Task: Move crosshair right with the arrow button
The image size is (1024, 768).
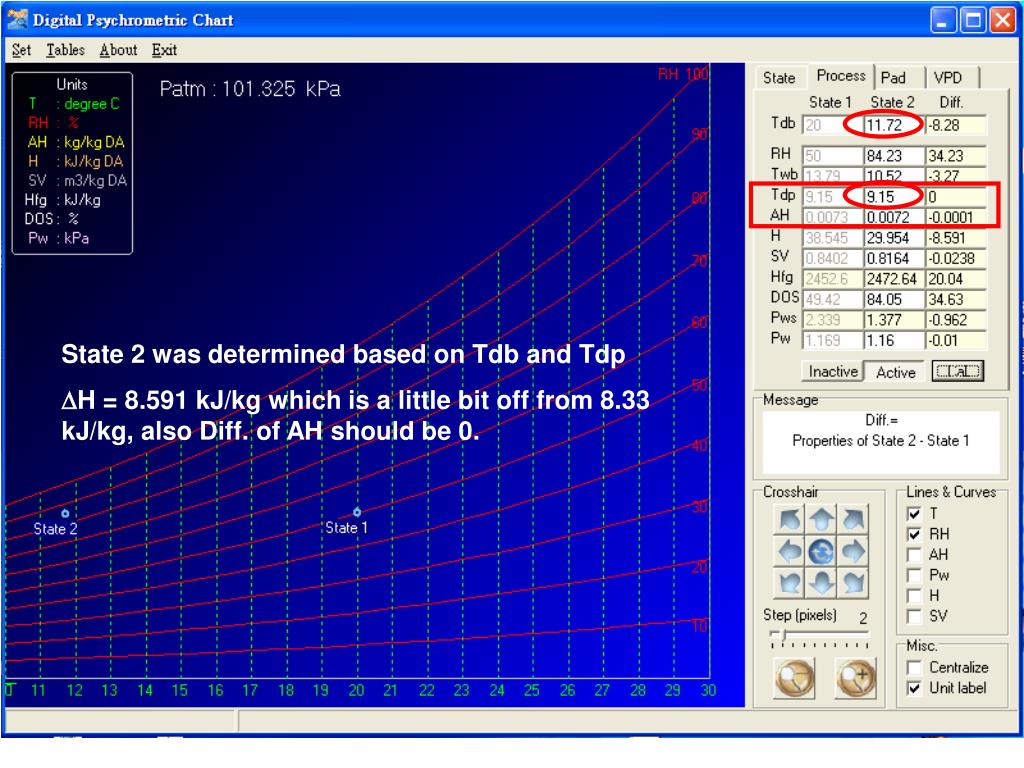Action: click(854, 552)
